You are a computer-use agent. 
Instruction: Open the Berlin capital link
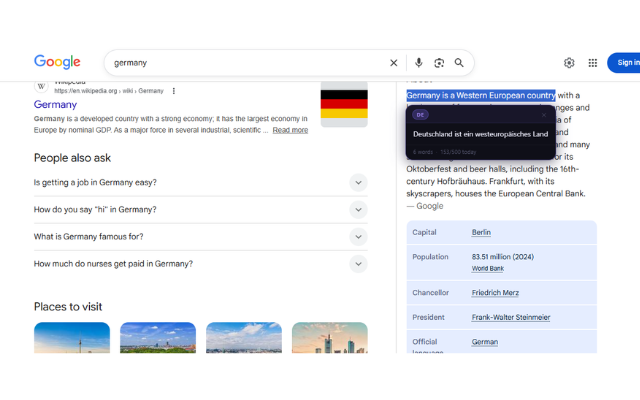coord(481,232)
